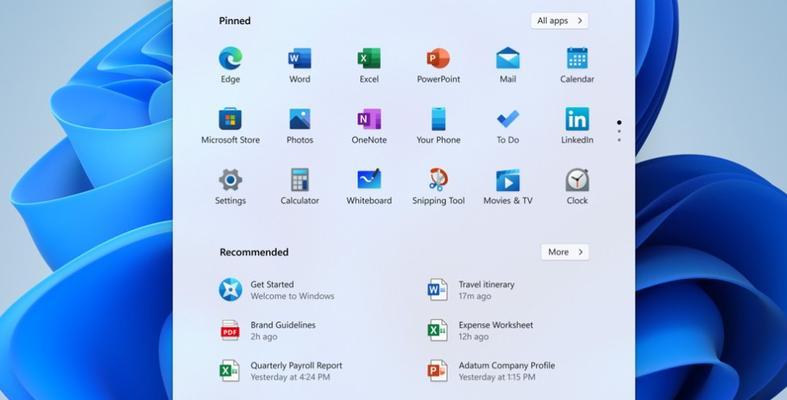
Task: Open the Snipping Tool
Action: [438, 187]
